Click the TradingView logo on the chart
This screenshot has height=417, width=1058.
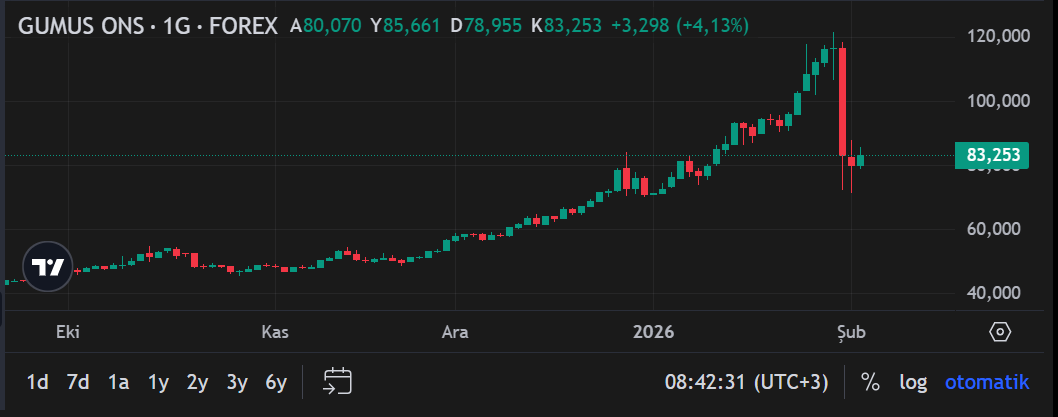[x=47, y=267]
